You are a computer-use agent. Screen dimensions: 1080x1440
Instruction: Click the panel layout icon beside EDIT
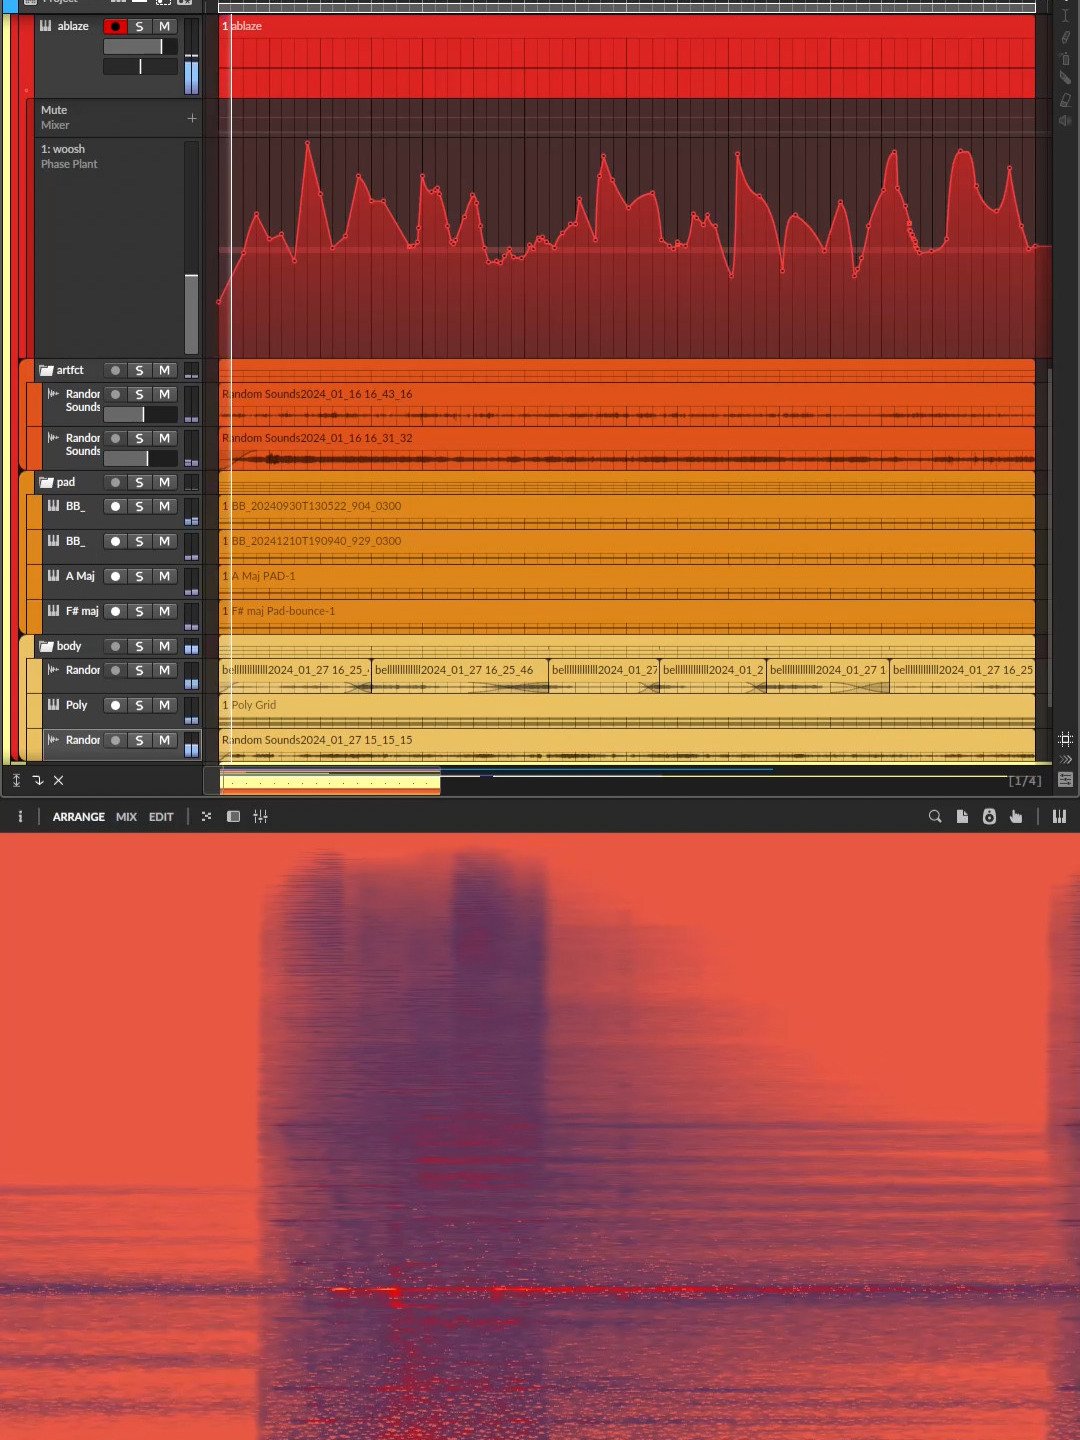pos(233,817)
